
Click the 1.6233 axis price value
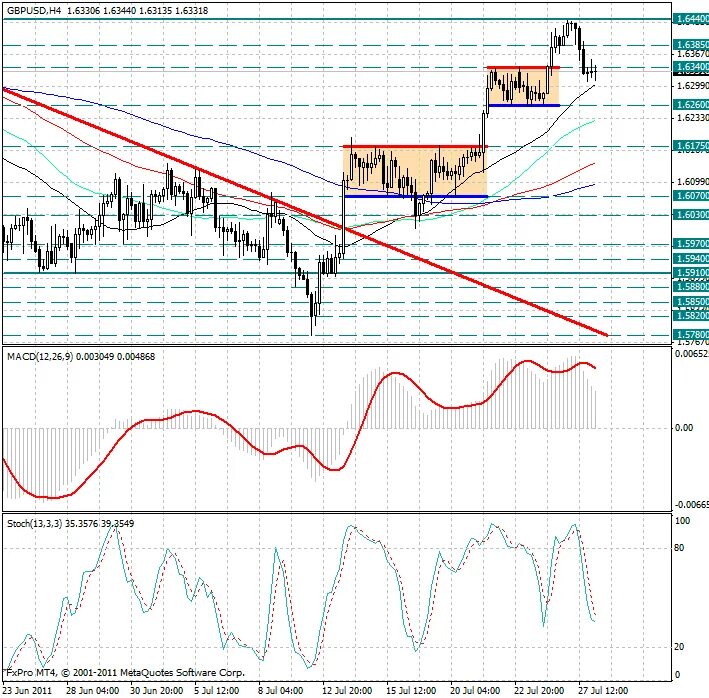click(x=692, y=118)
